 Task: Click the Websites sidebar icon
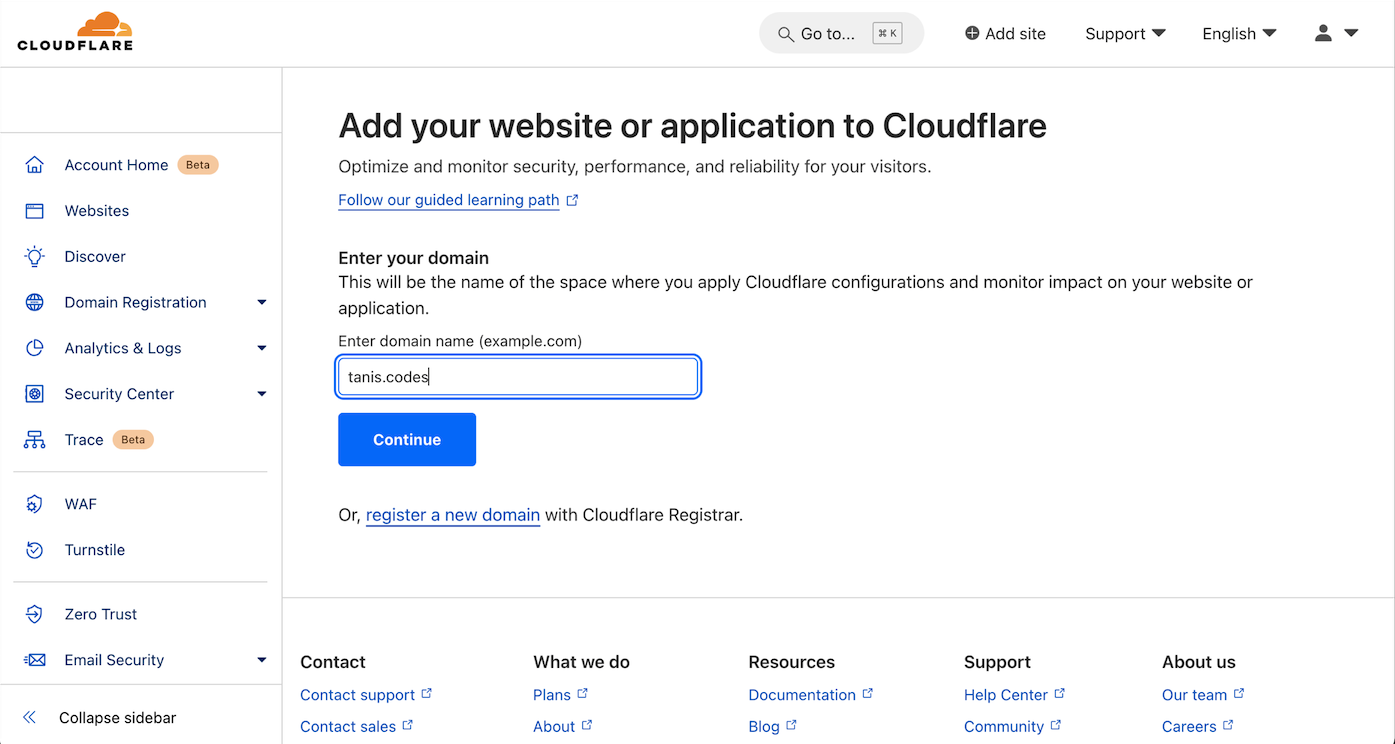(x=35, y=210)
